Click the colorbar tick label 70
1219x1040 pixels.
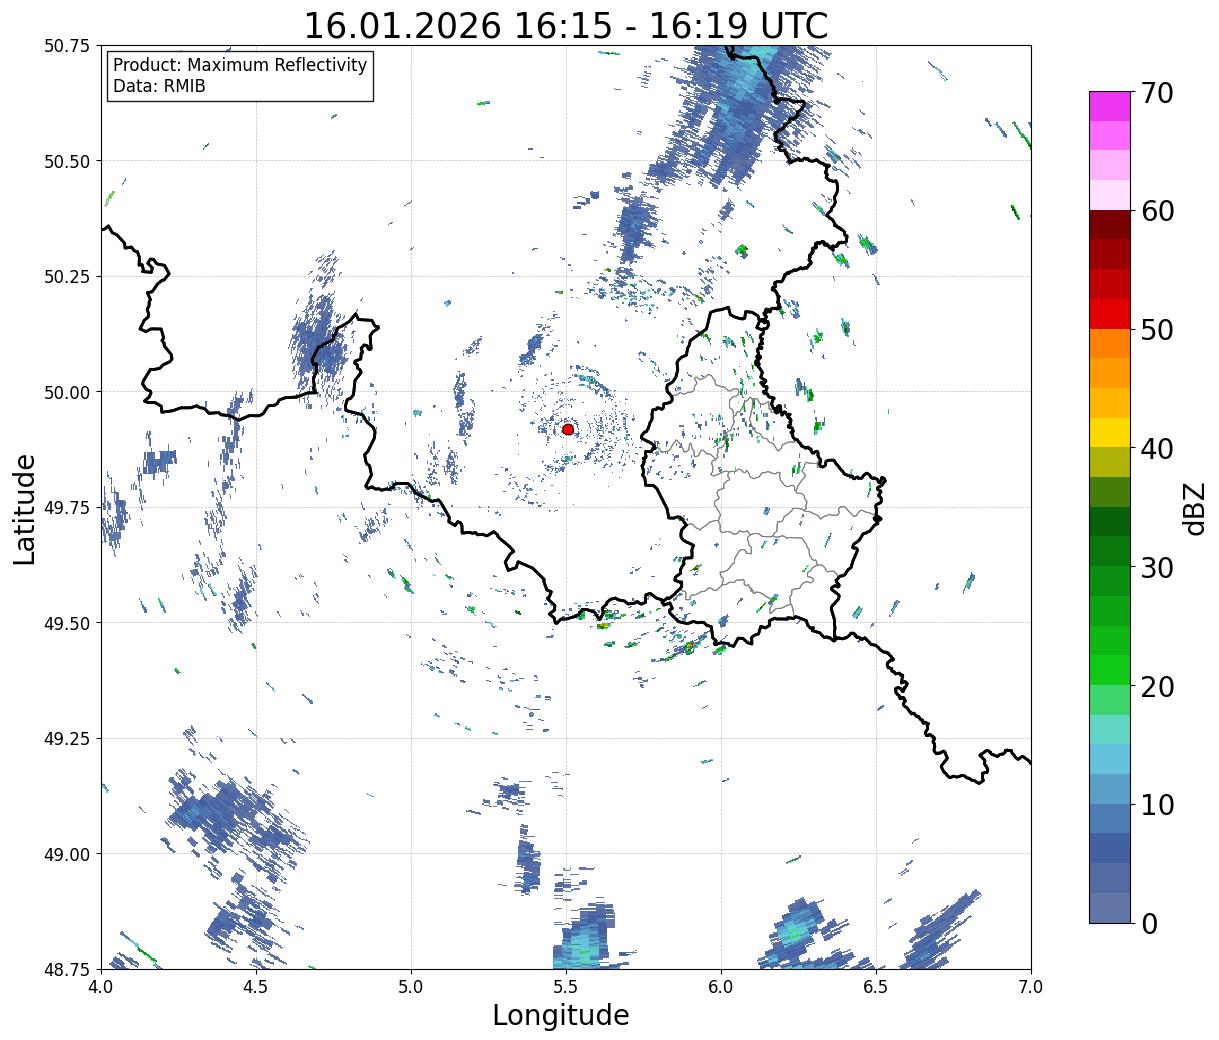point(1157,93)
